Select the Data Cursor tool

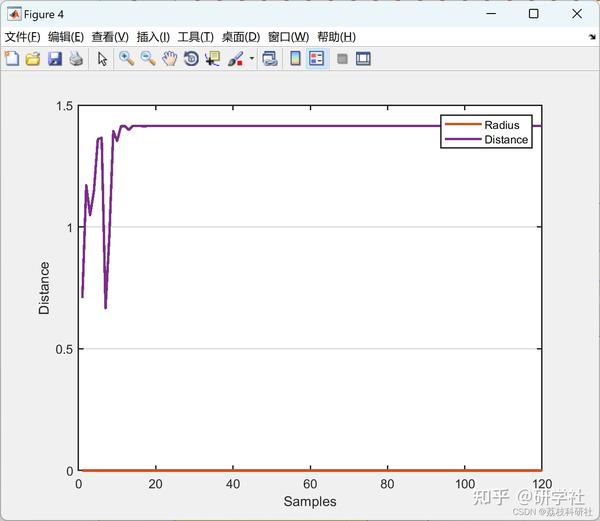tap(212, 59)
